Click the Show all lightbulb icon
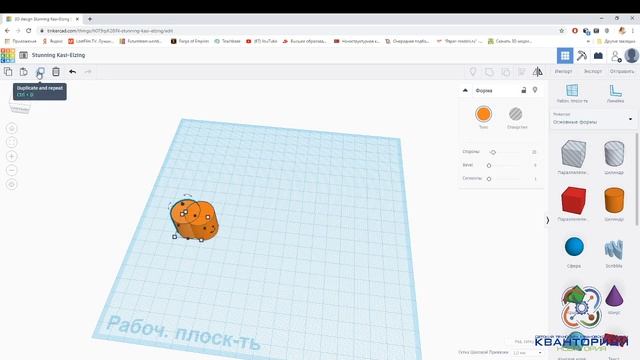 pyautogui.click(x=473, y=72)
